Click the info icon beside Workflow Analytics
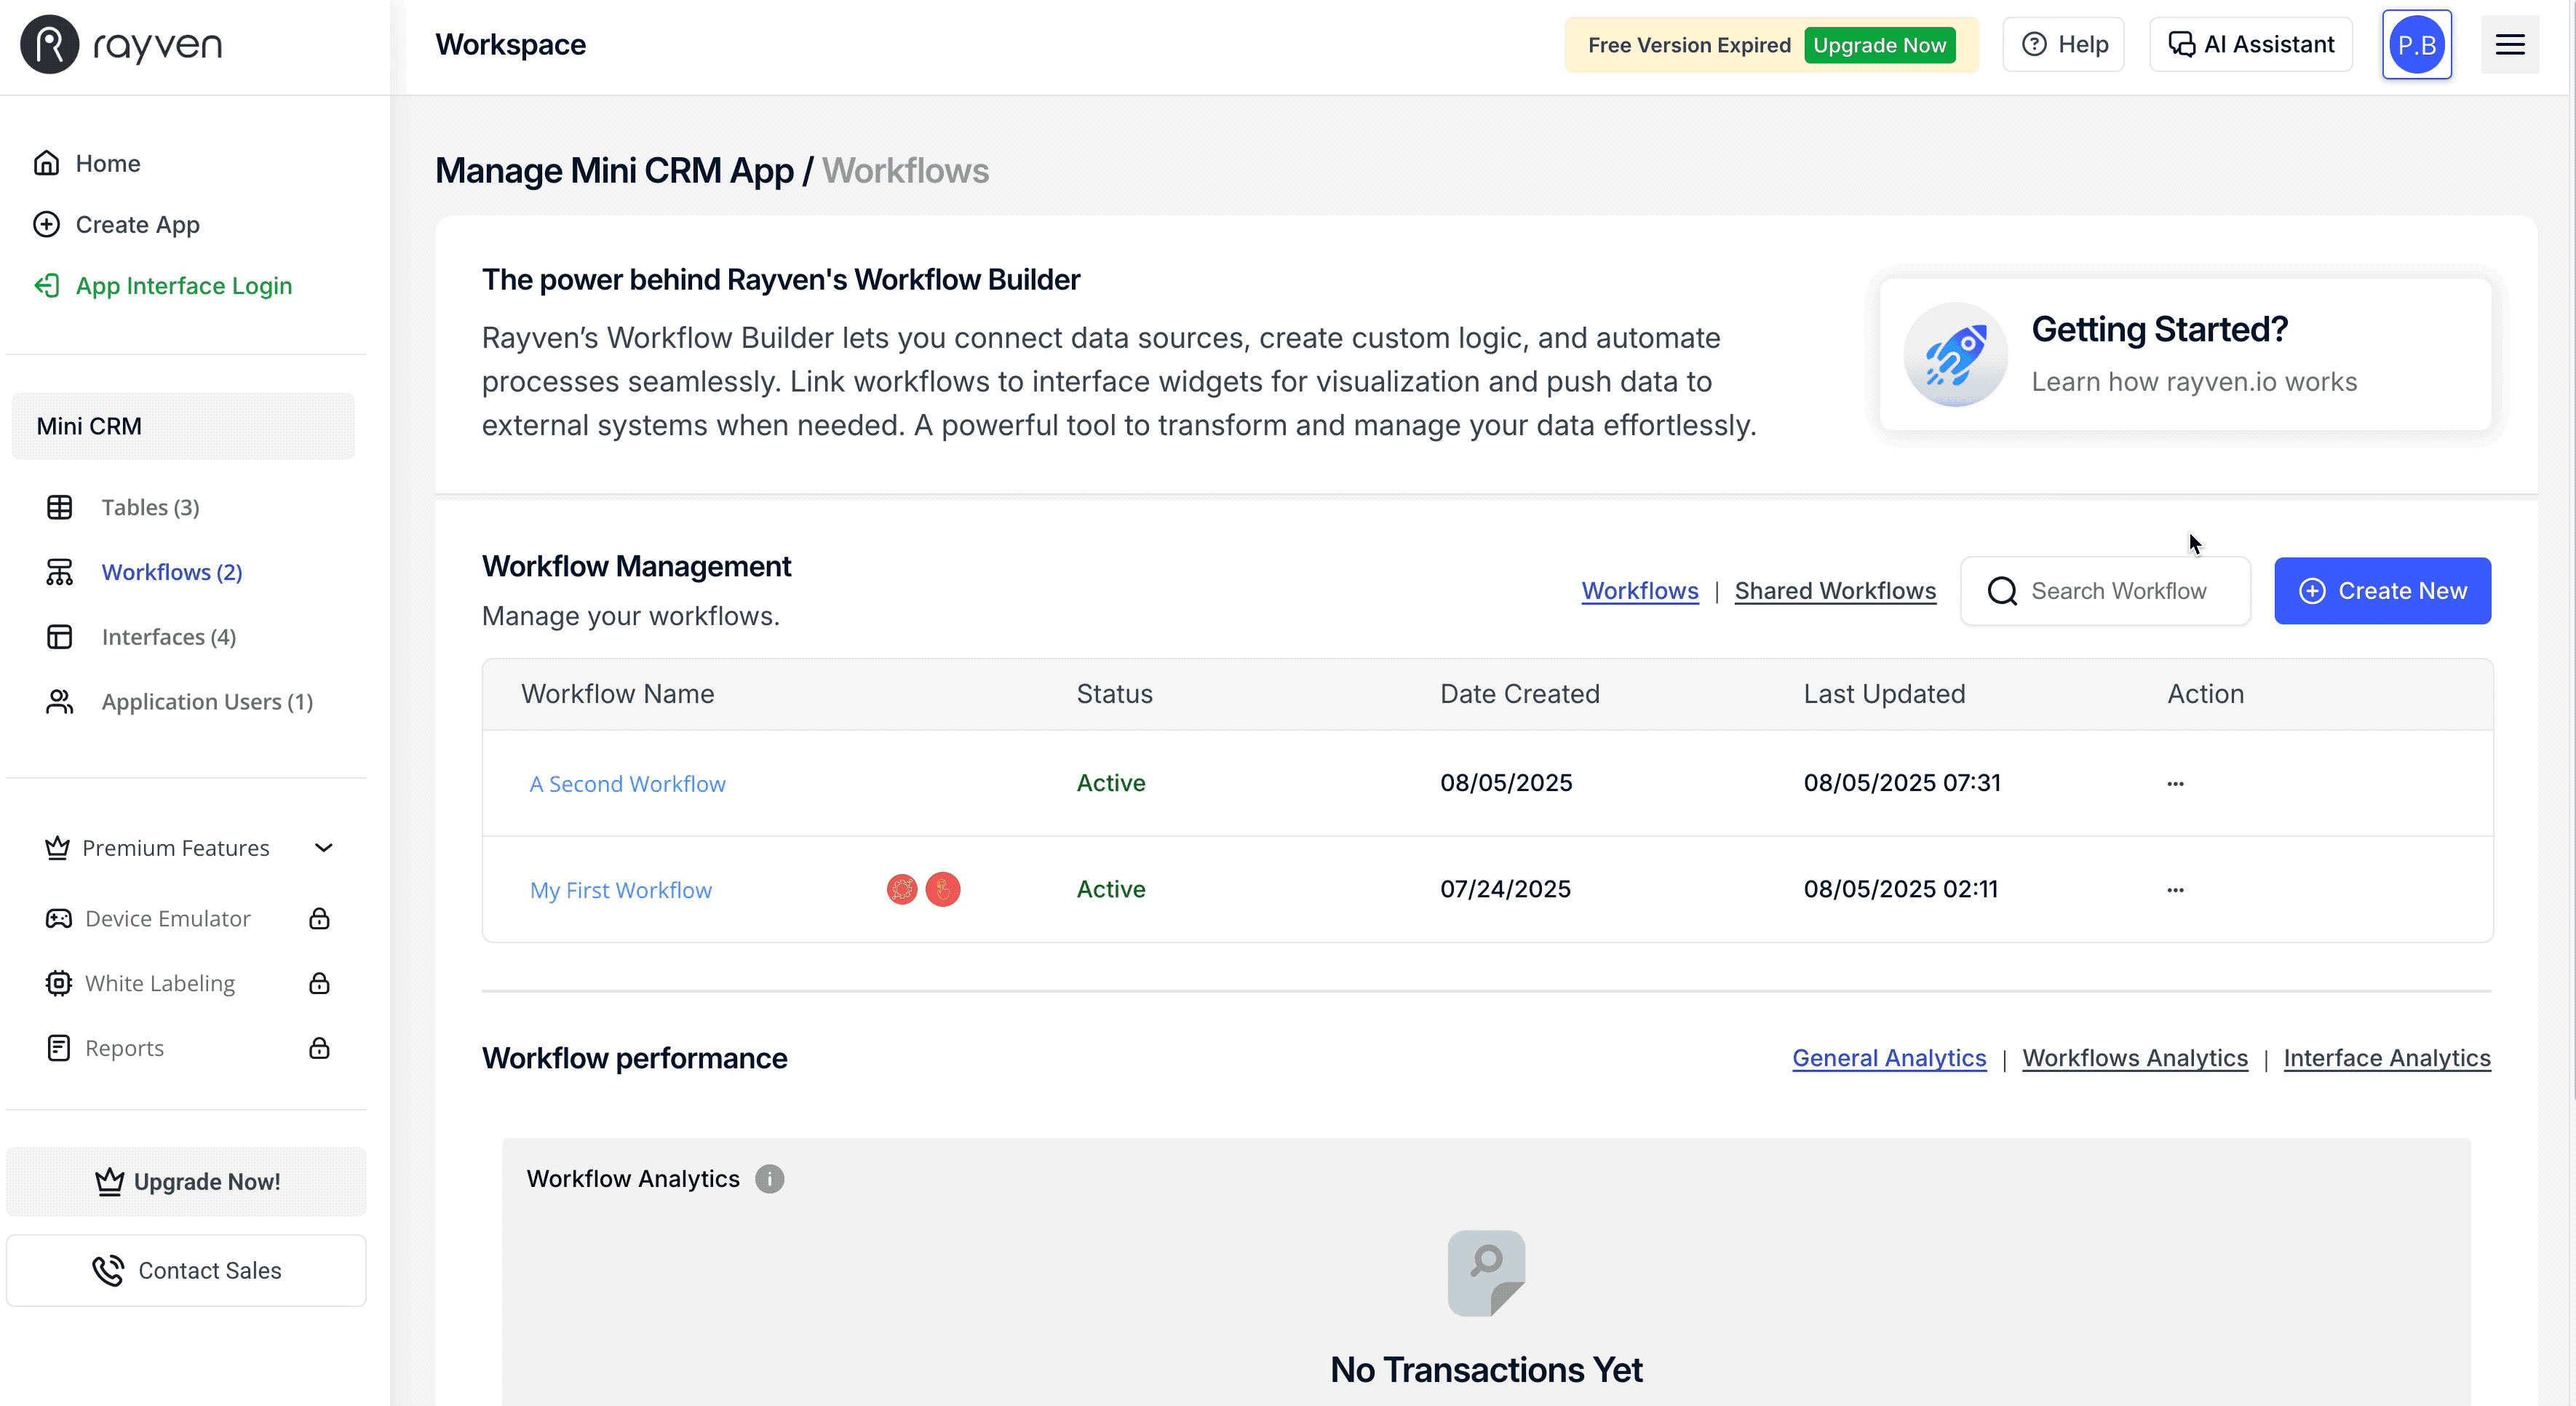Image resolution: width=2576 pixels, height=1406 pixels. [x=769, y=1179]
